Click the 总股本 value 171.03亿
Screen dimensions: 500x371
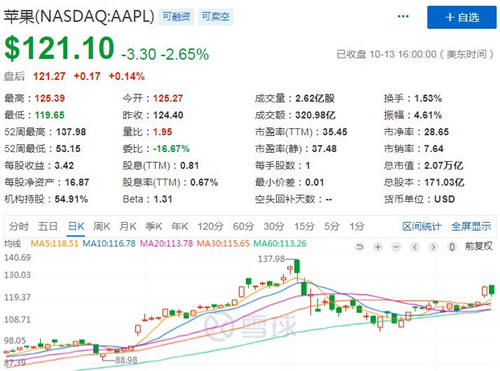[444, 182]
